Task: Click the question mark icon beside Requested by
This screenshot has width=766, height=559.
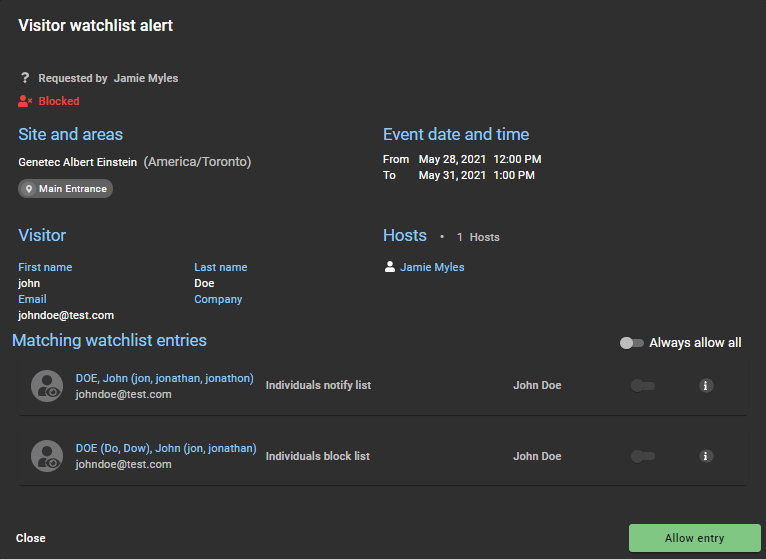Action: point(25,78)
